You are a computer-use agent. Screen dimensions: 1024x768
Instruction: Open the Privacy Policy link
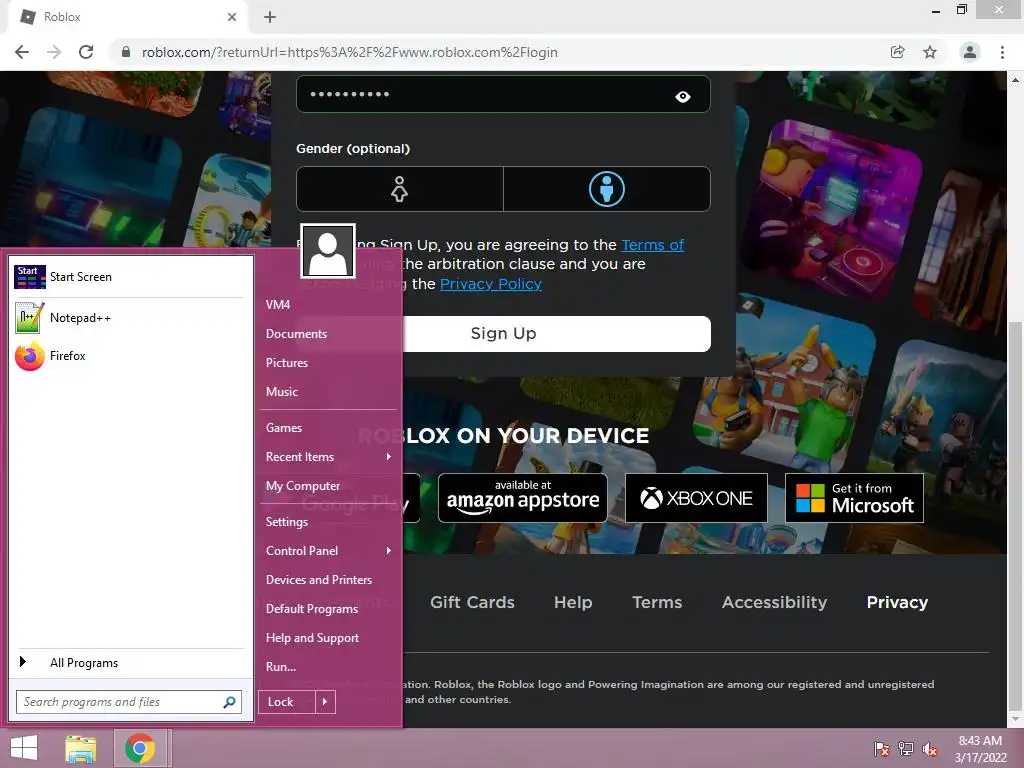pos(490,284)
